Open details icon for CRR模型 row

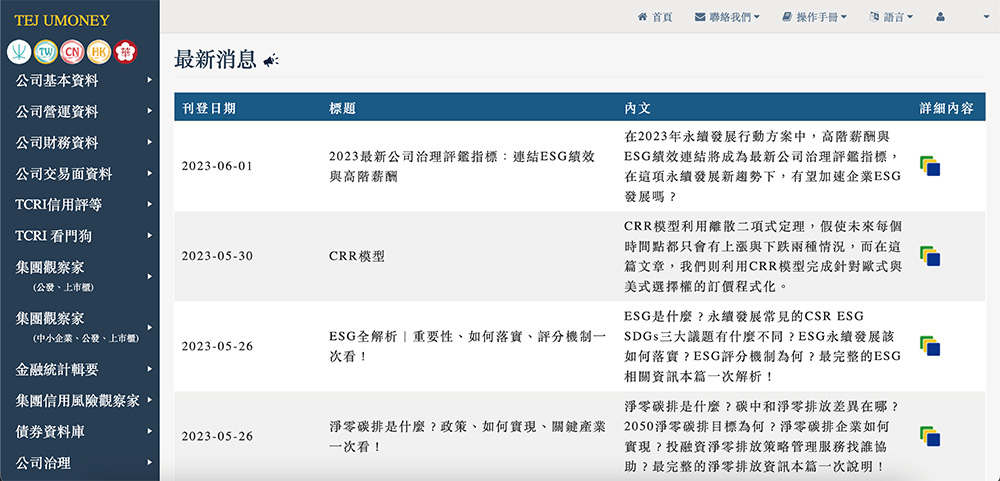930,256
